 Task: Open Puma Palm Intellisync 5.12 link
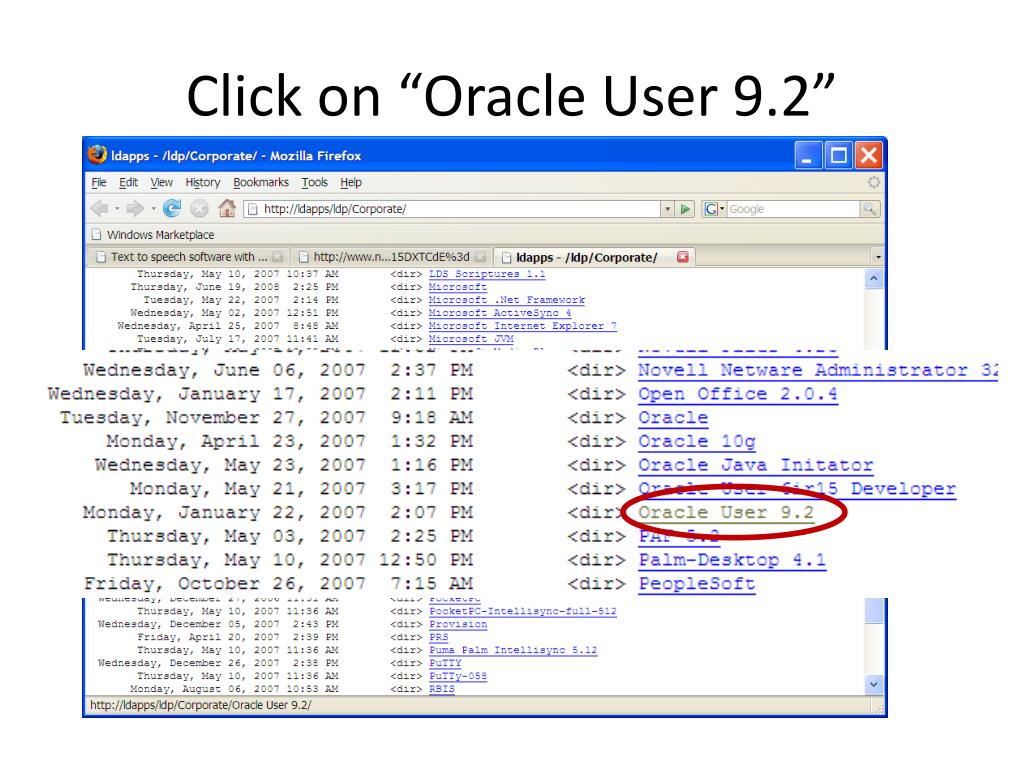[513, 650]
